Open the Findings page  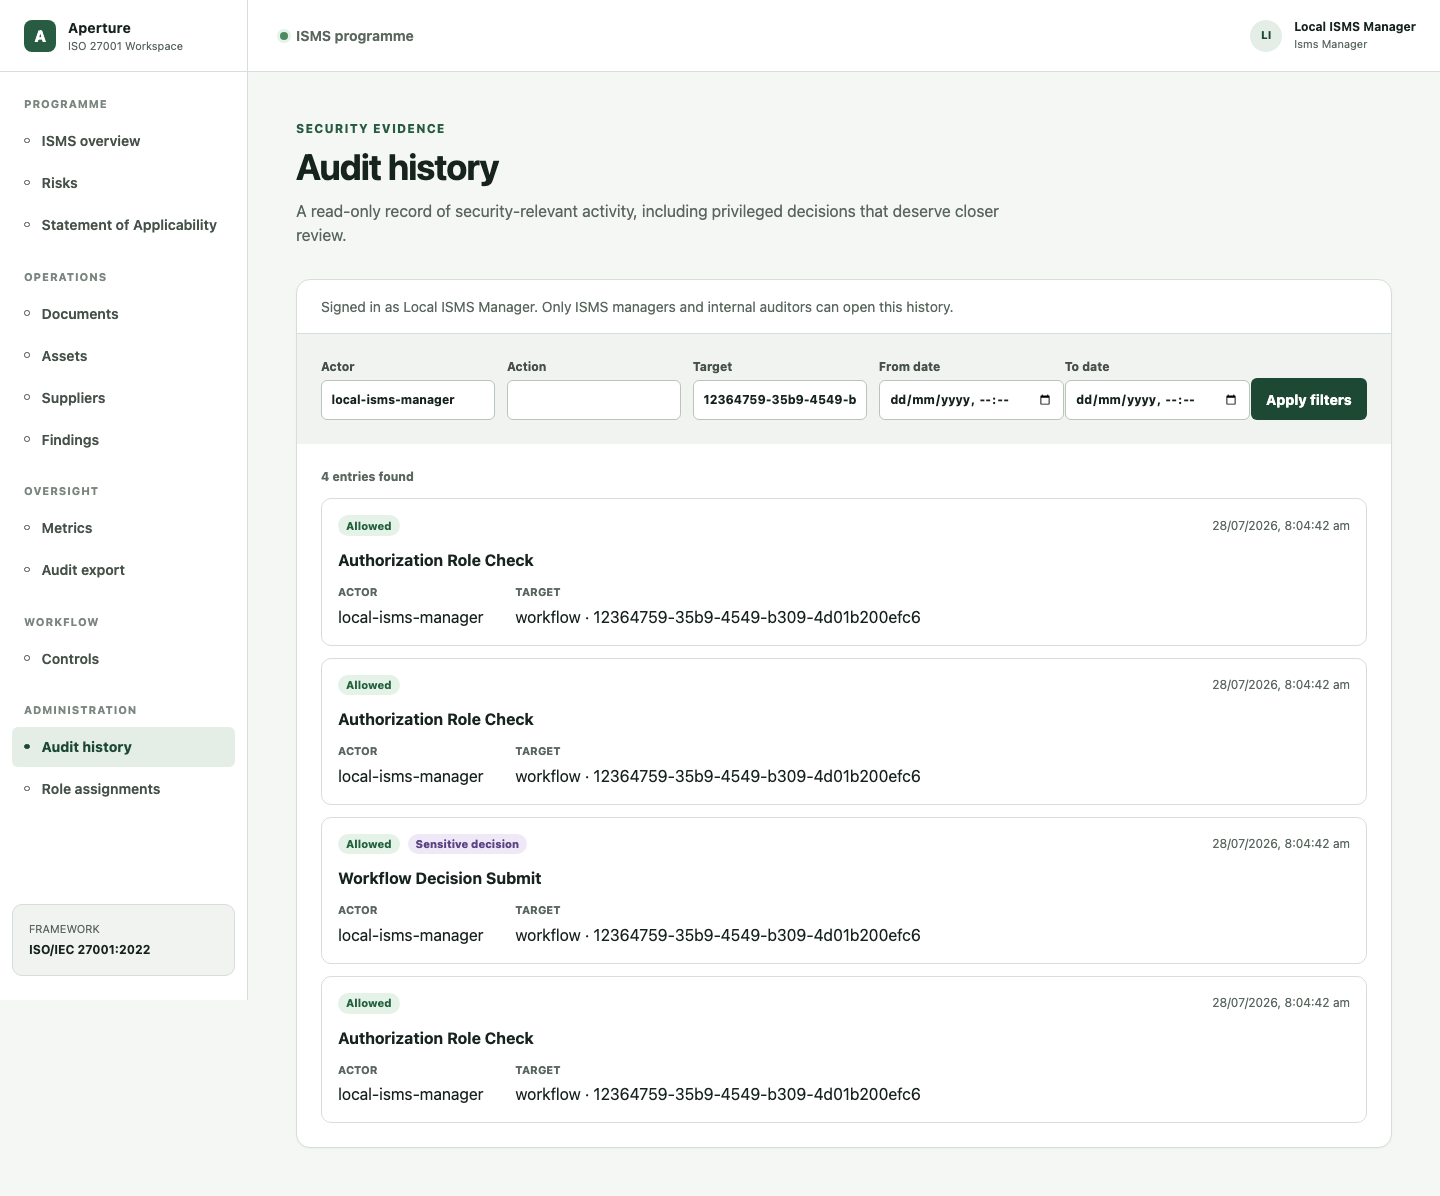pyautogui.click(x=124, y=440)
